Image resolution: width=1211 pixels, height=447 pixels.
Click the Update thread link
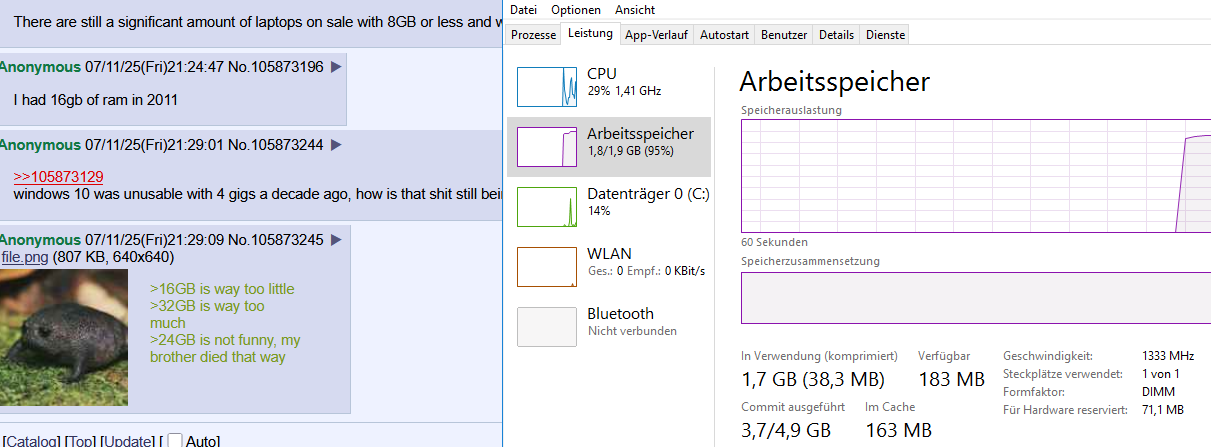[128, 440]
